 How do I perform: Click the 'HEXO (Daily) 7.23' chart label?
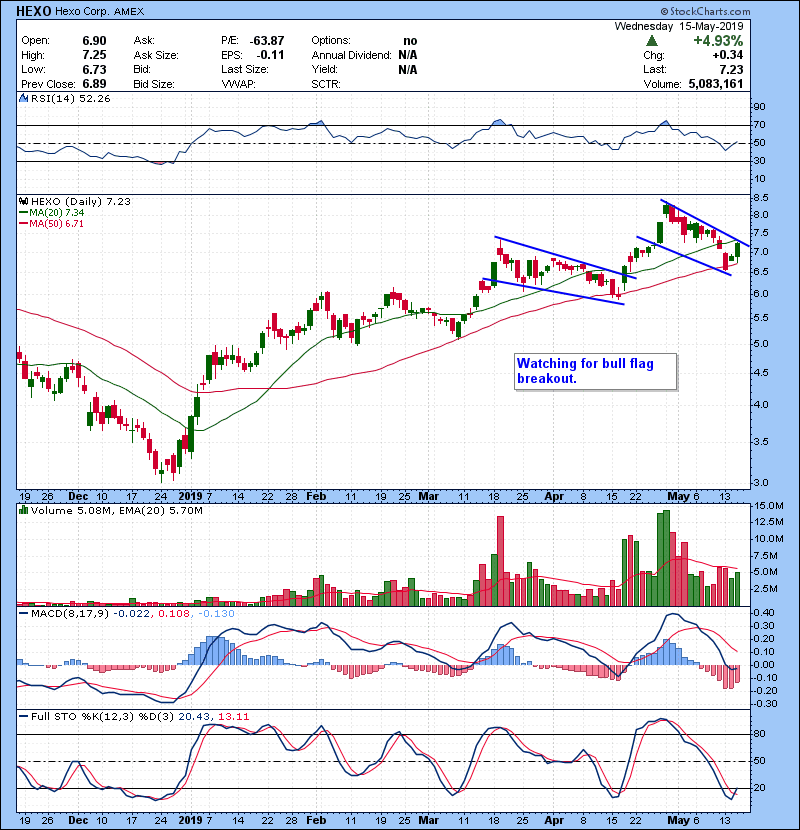(80, 202)
